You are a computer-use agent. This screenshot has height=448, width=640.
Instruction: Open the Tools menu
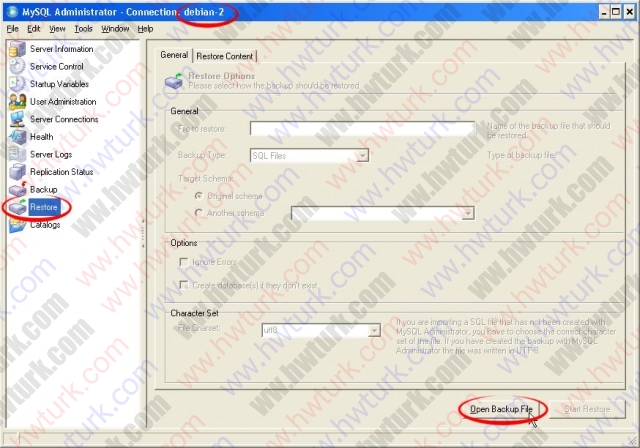(x=83, y=29)
